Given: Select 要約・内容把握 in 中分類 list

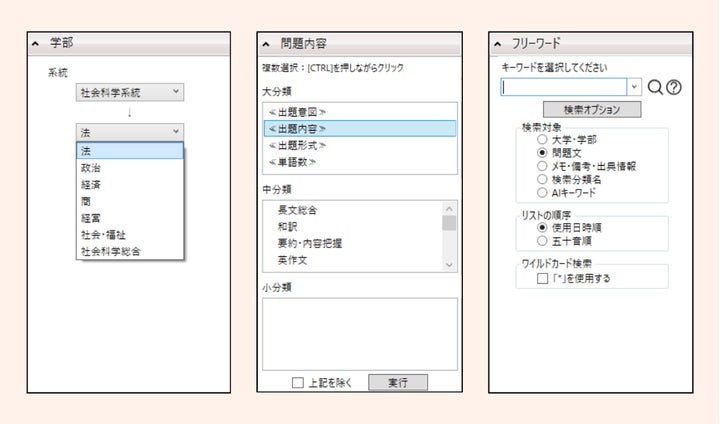Looking at the screenshot, I should click(353, 243).
